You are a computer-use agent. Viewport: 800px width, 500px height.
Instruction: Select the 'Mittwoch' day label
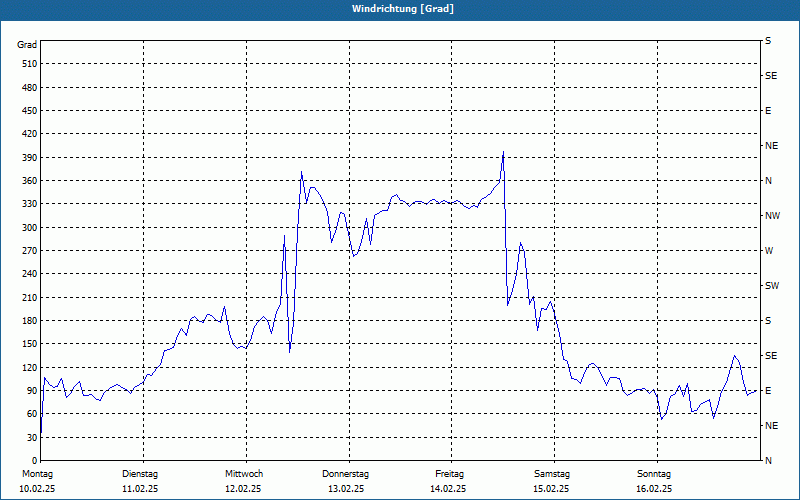point(244,474)
